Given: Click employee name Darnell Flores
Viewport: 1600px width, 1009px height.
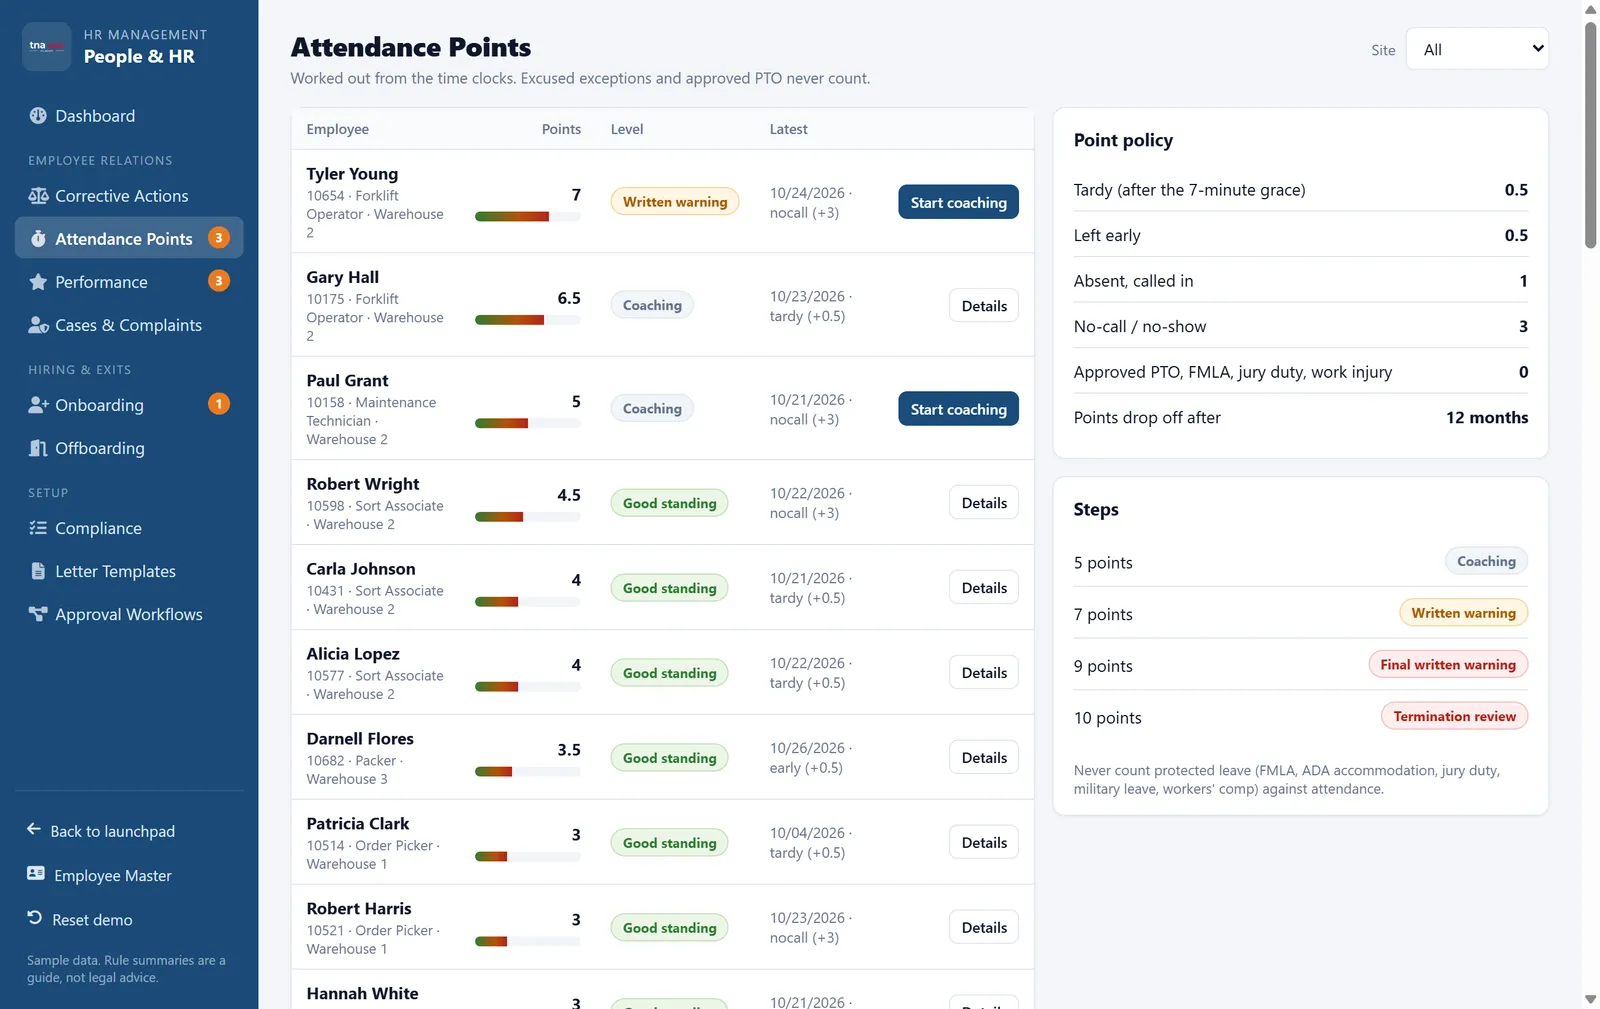Looking at the screenshot, I should point(360,739).
